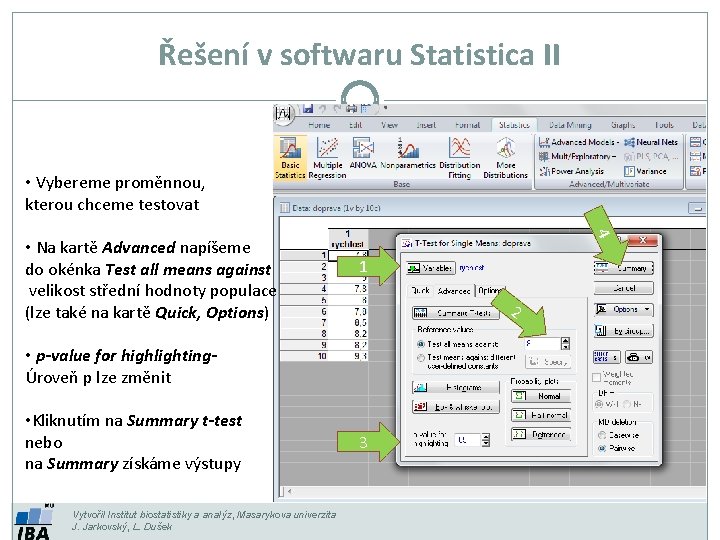Click the Specify button
720x540 pixels.
tap(548, 362)
